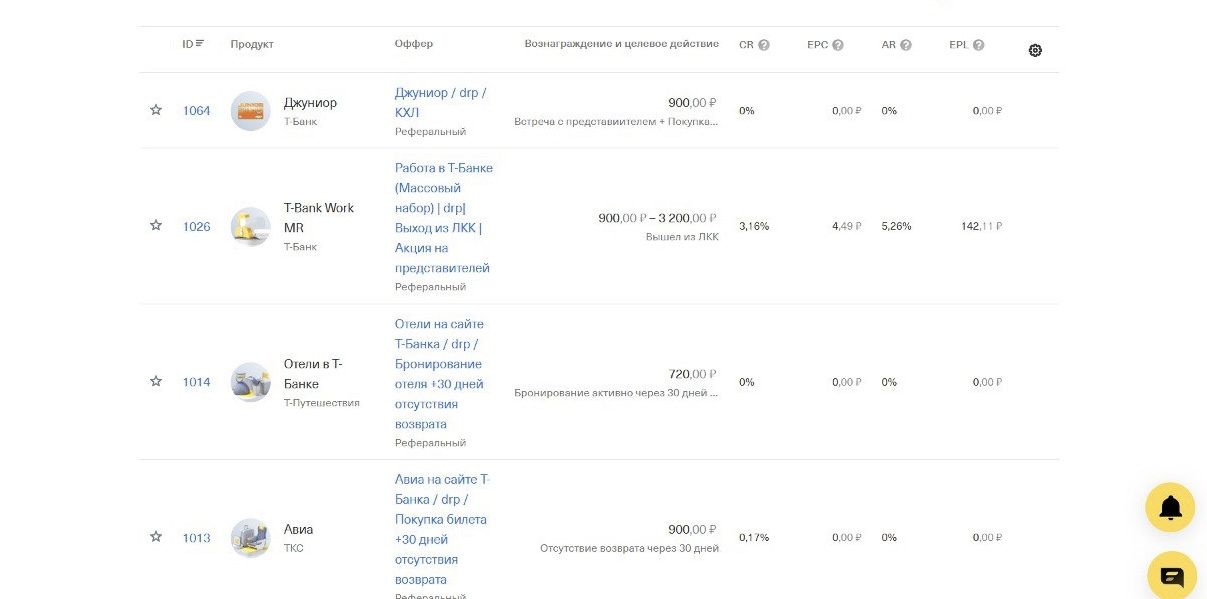The width and height of the screenshot is (1207, 599).
Task: Open offer ID 1064
Action: coord(196,111)
